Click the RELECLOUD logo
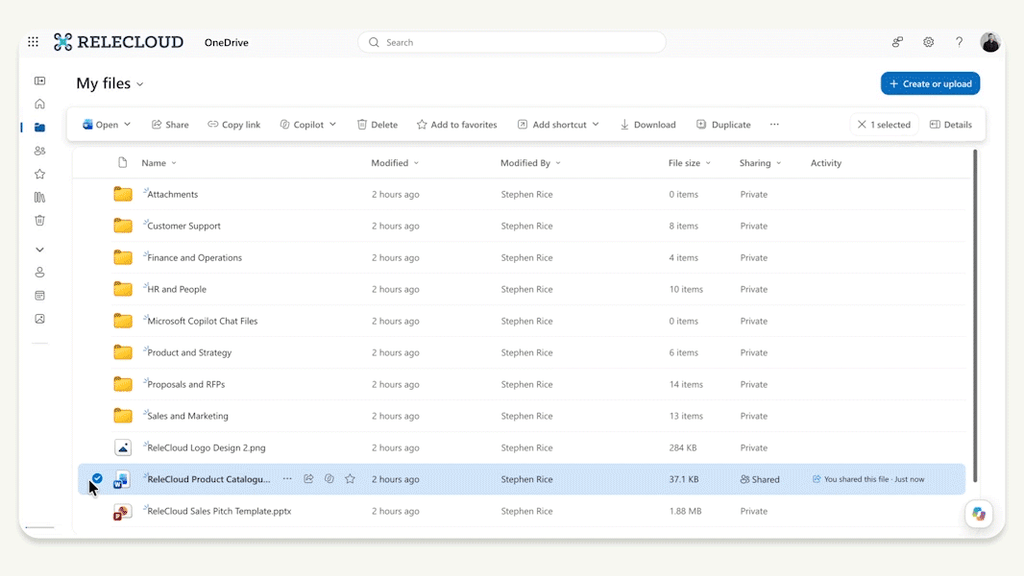The height and width of the screenshot is (576, 1024). [x=119, y=42]
